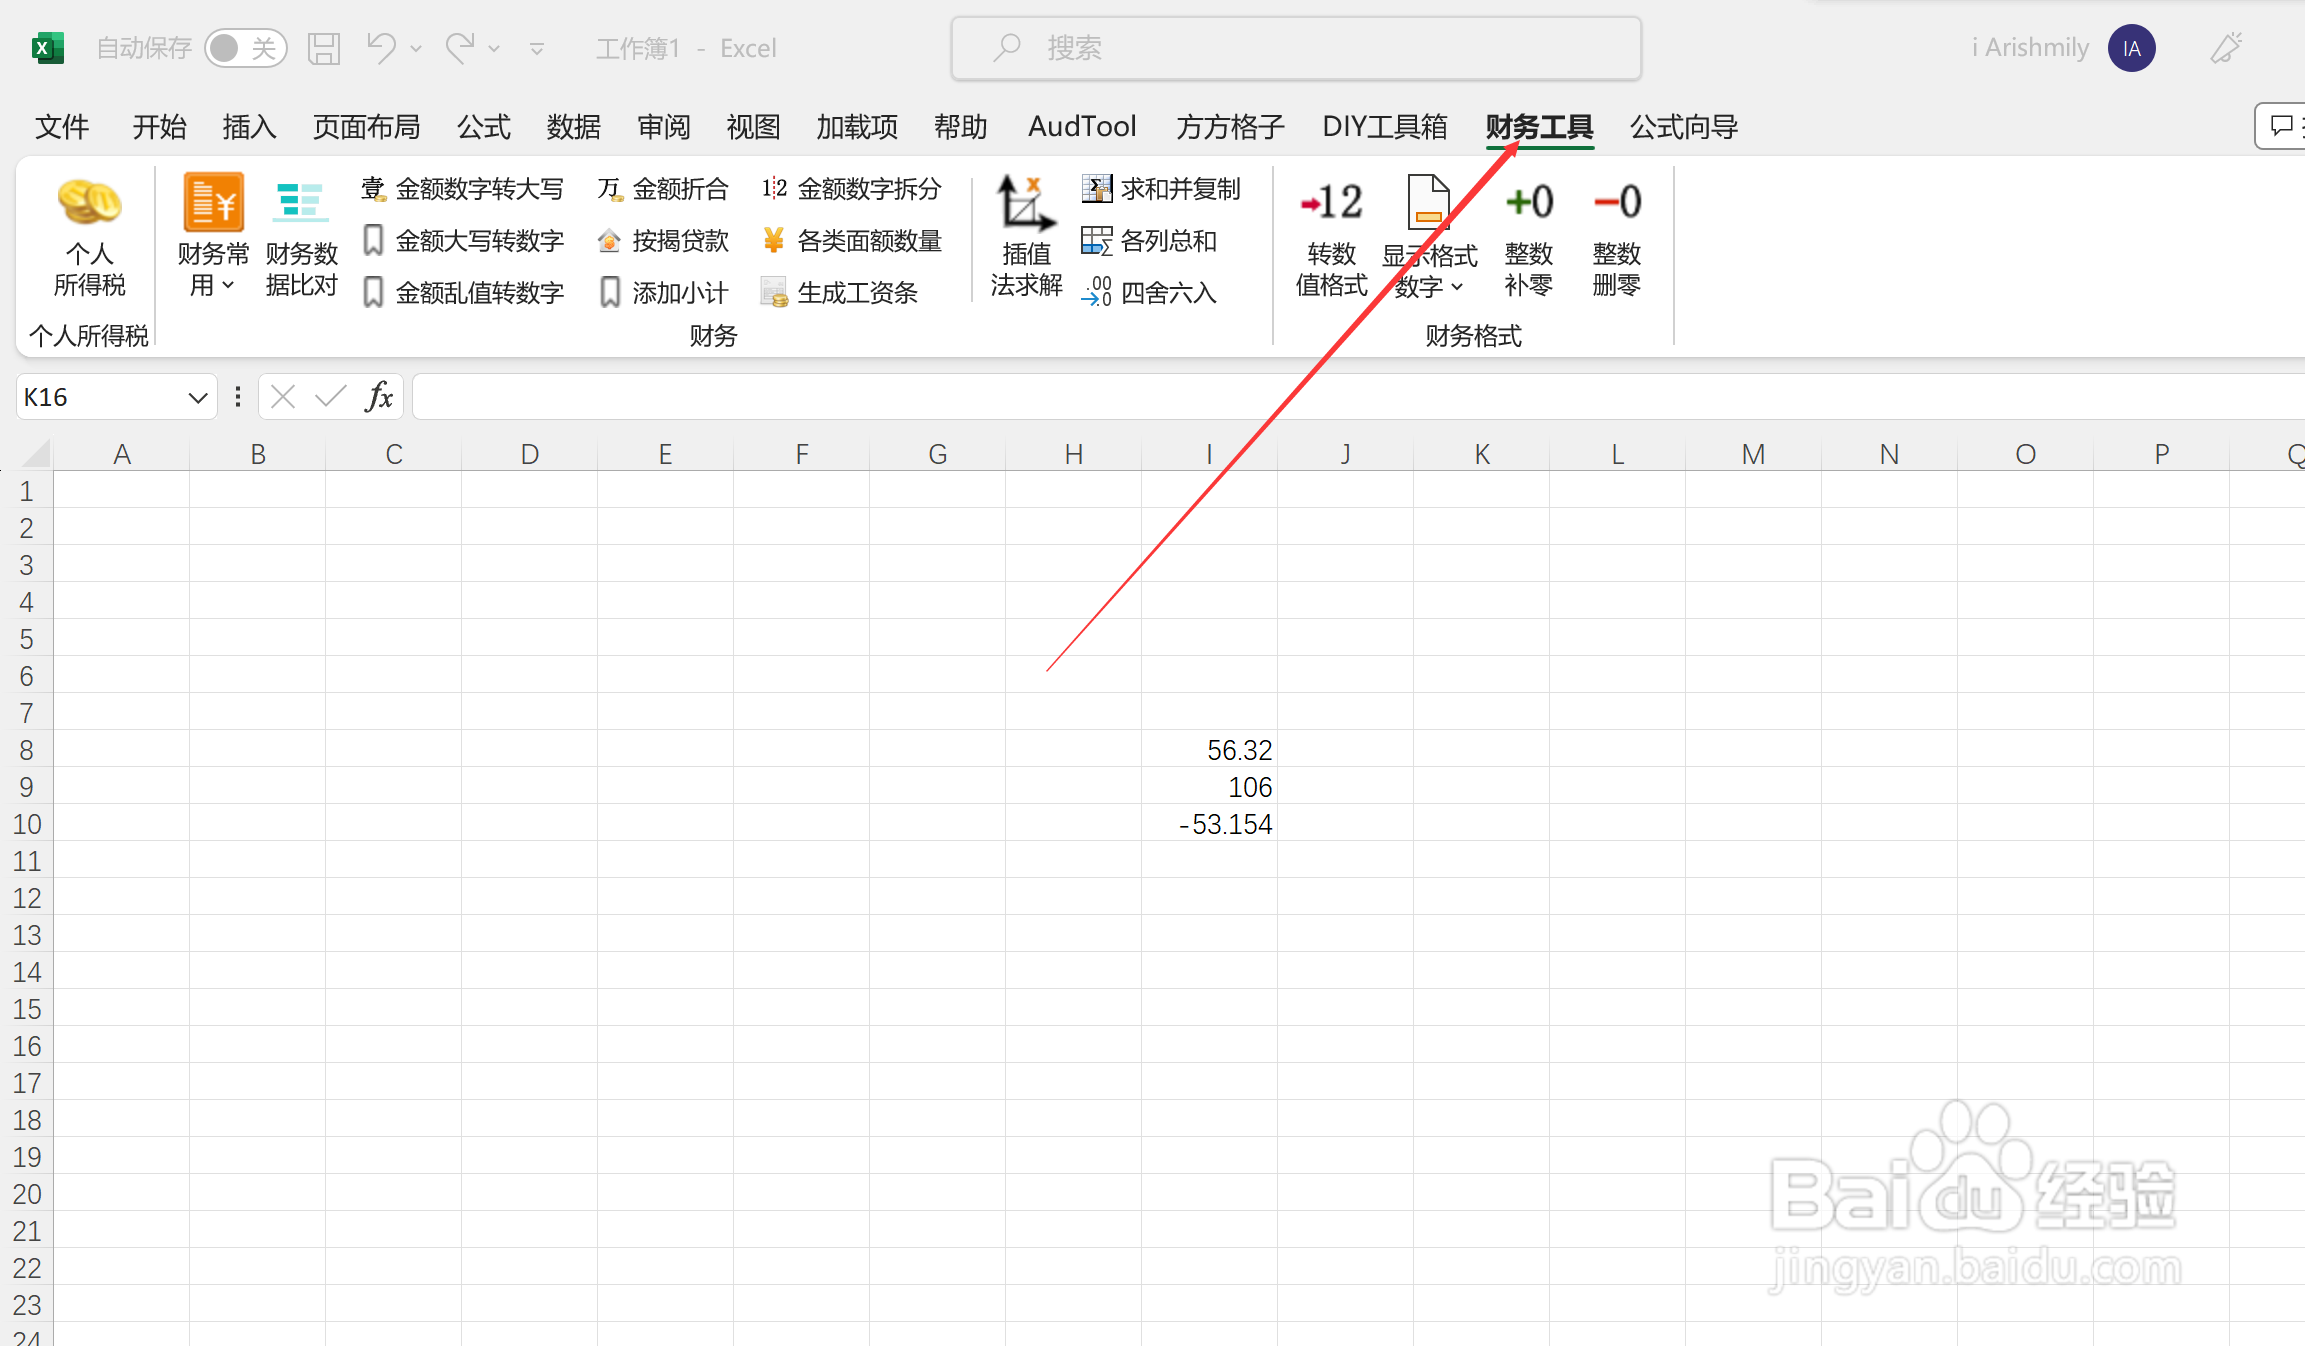The image size is (2305, 1346).
Task: Open the IA account avatar
Action: 2131,48
